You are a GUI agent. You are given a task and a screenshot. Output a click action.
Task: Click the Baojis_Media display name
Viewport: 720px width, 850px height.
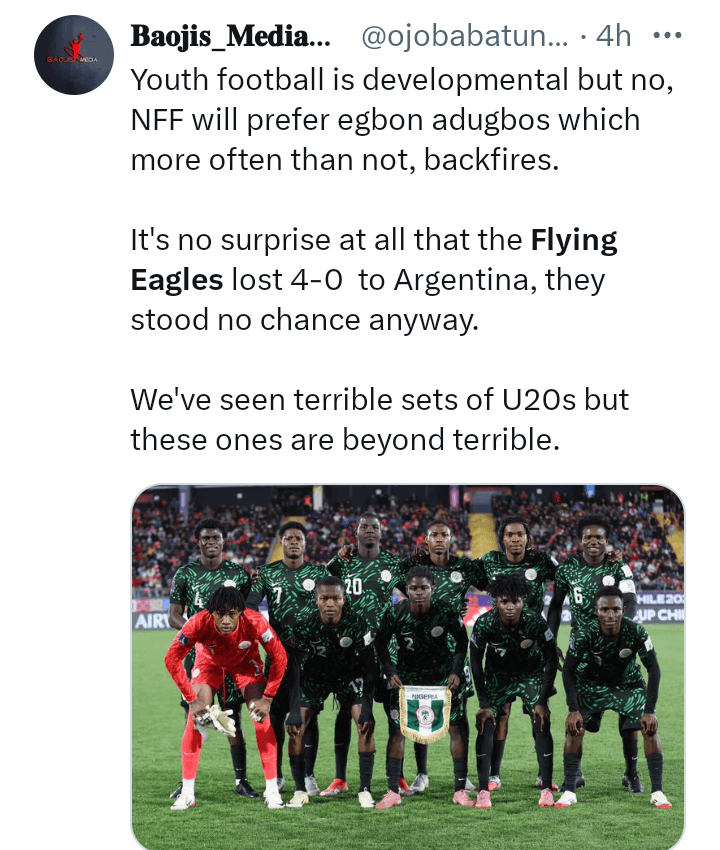click(x=230, y=37)
